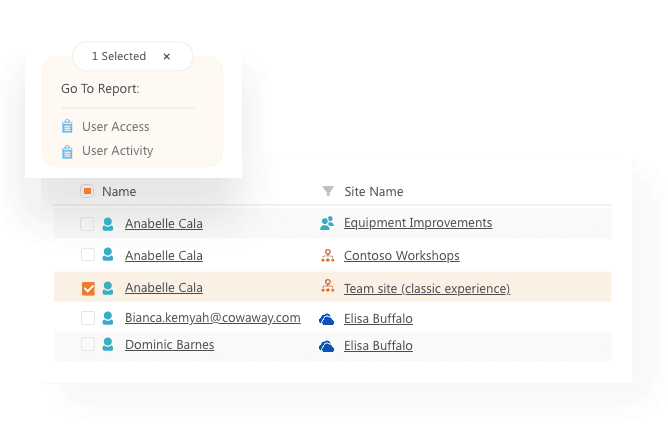Open the Contoso Workshops link
This screenshot has height=432, width=668.
(x=401, y=256)
